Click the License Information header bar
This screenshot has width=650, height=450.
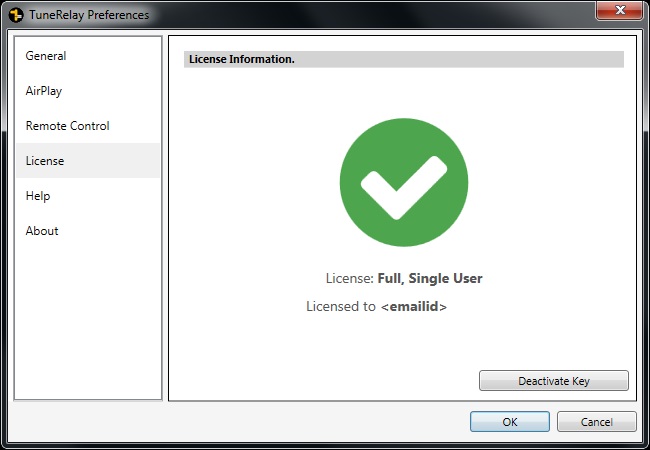403,60
